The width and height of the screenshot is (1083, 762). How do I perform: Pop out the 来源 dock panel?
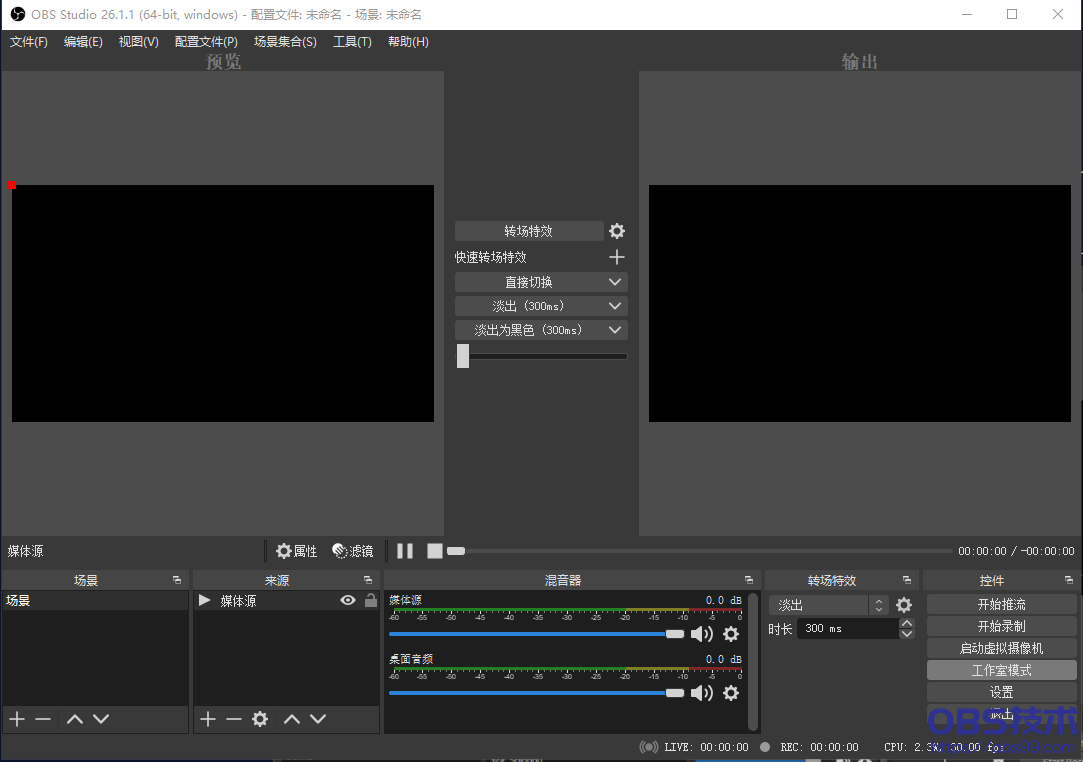click(367, 580)
